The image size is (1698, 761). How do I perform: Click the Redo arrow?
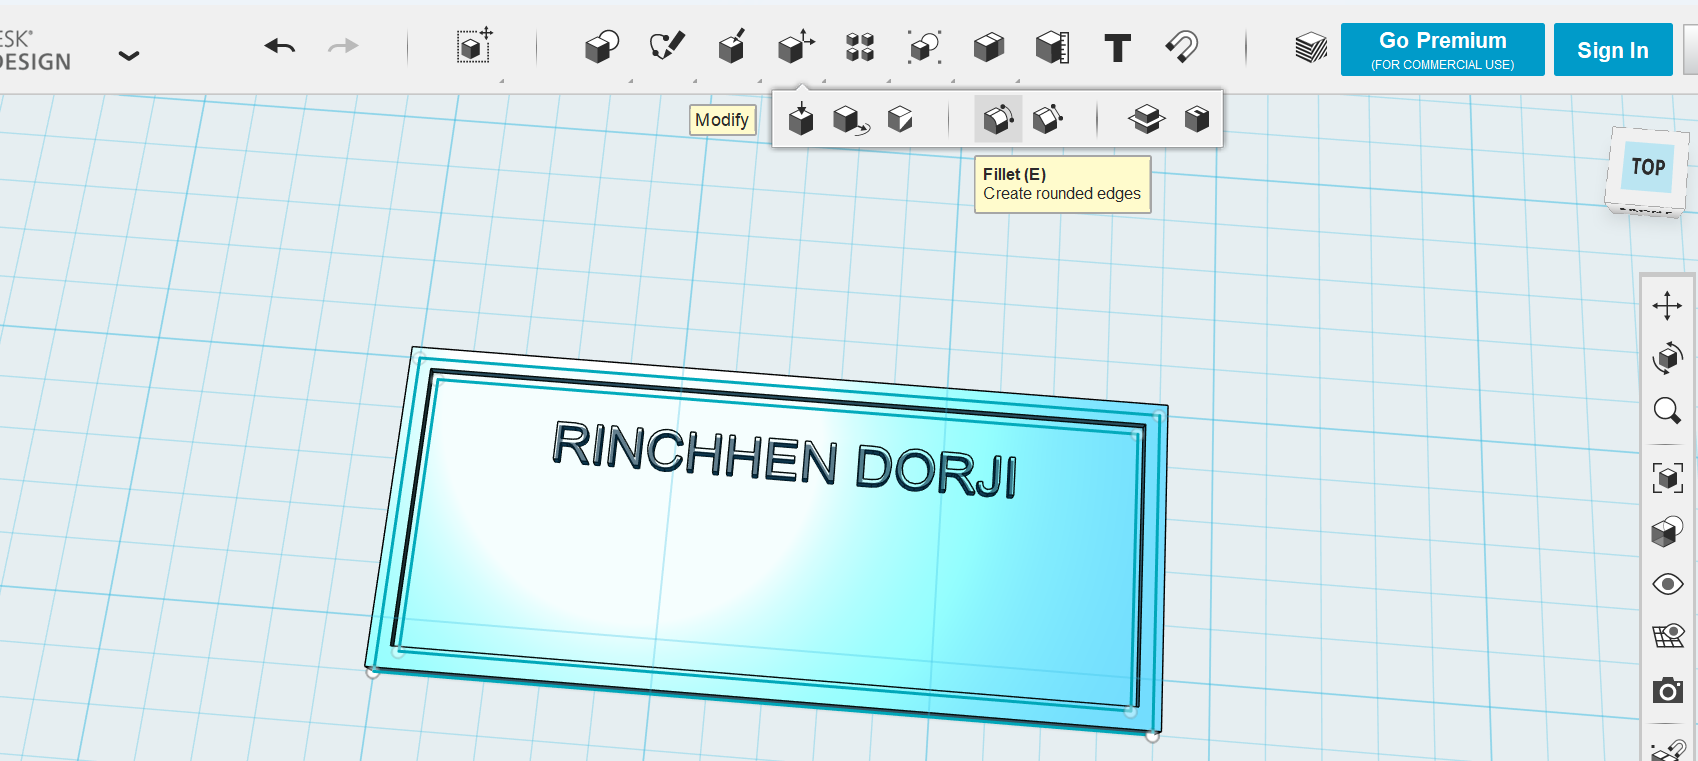(343, 46)
